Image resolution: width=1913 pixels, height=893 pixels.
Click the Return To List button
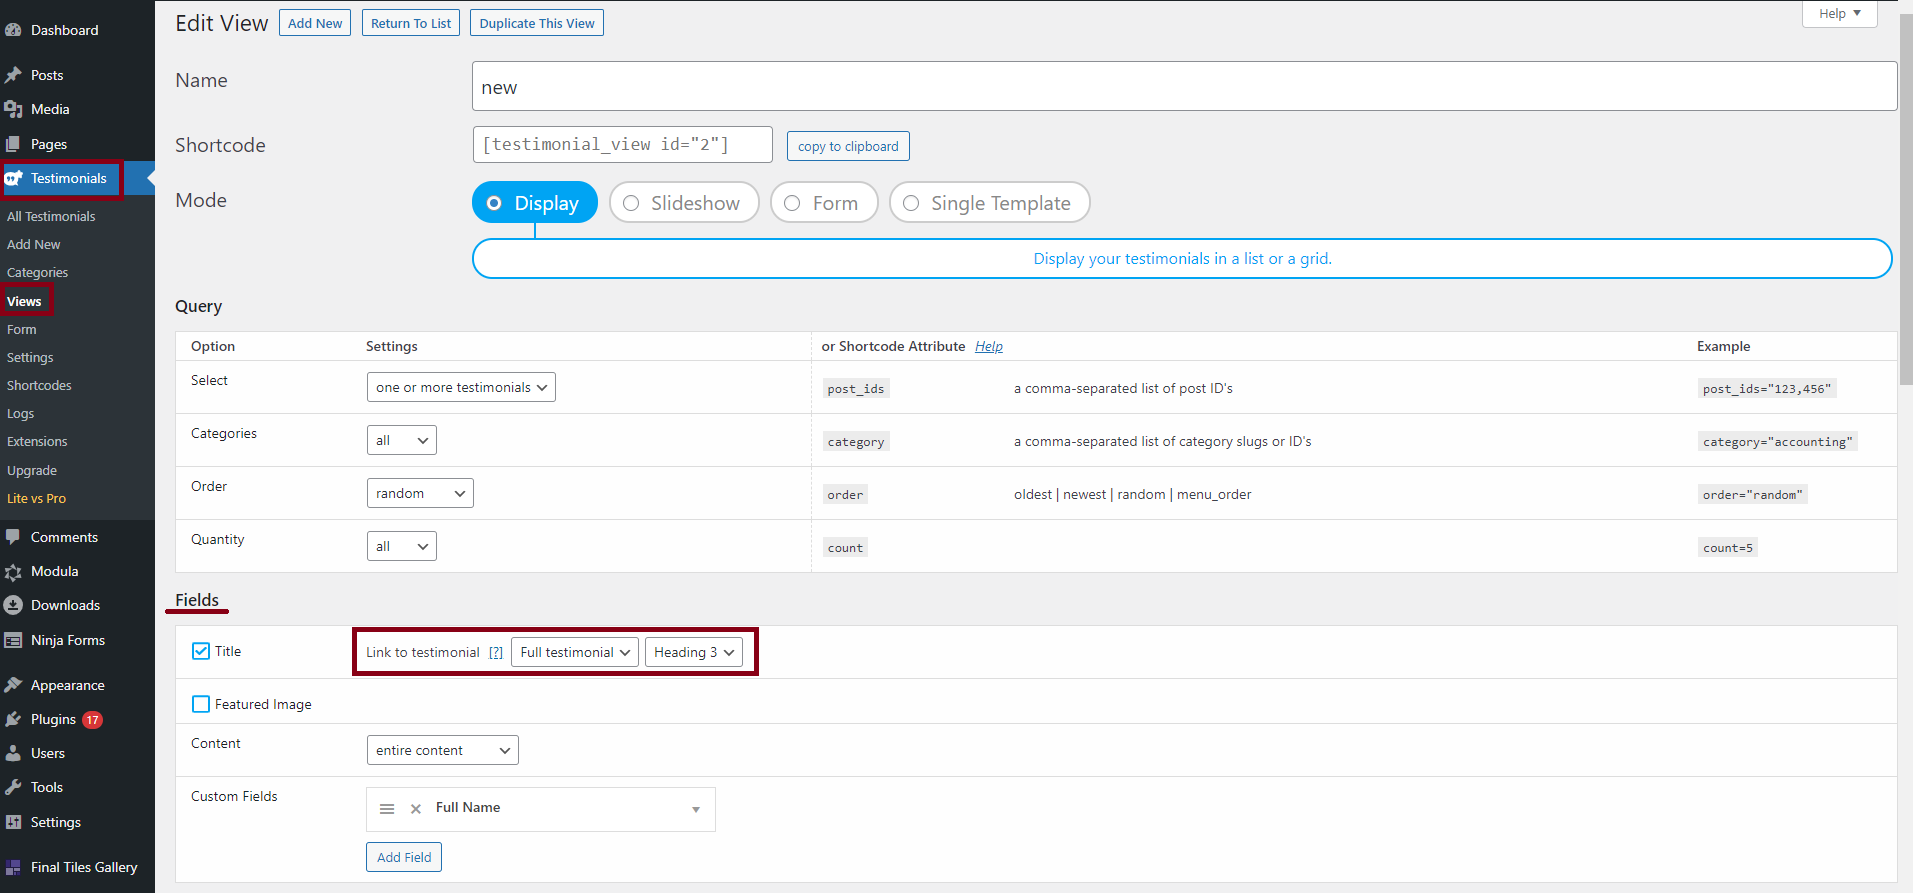click(x=411, y=23)
